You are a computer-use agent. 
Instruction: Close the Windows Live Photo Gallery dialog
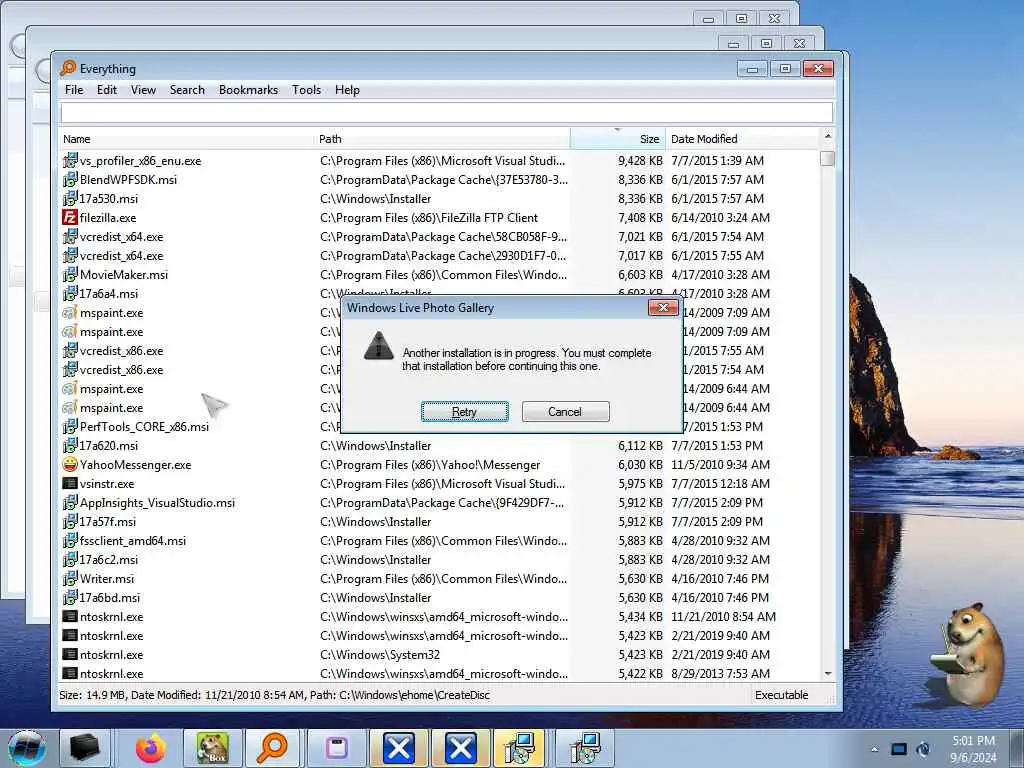pyautogui.click(x=663, y=308)
